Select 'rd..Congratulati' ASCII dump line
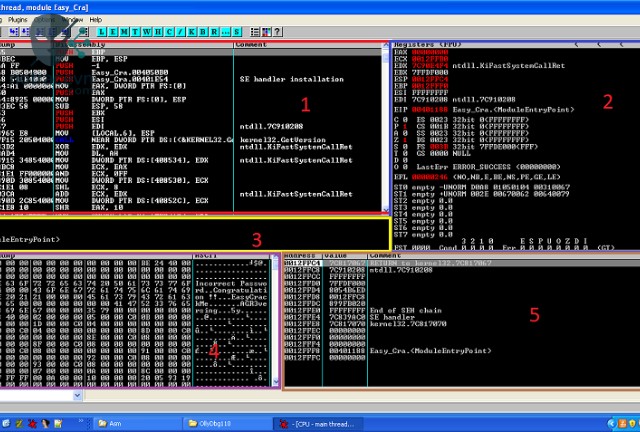The height and width of the screenshot is (432, 640). point(231,290)
